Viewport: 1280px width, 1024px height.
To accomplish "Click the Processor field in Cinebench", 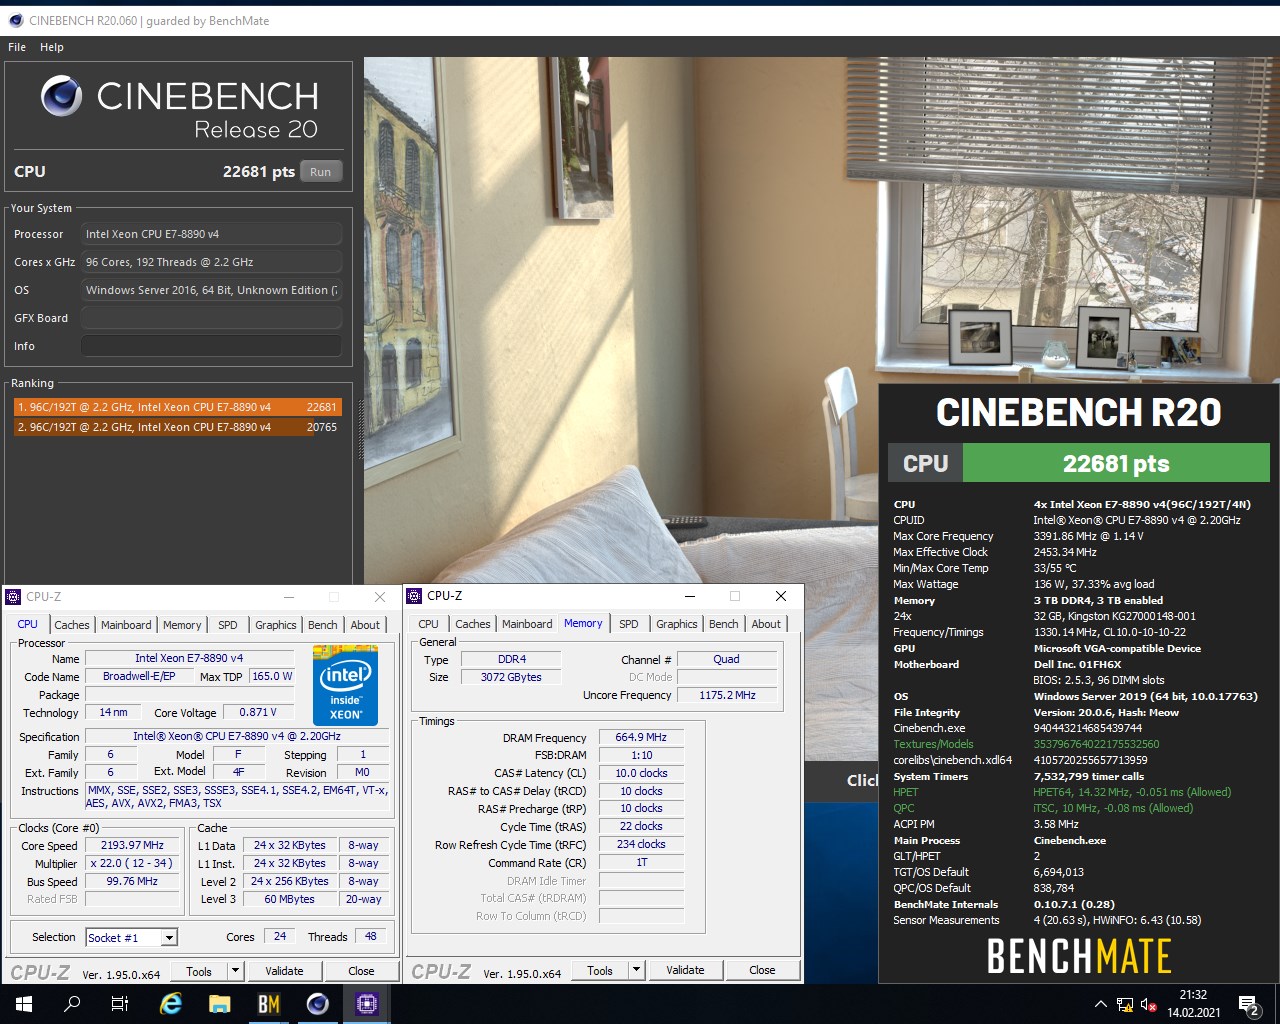I will click(211, 234).
